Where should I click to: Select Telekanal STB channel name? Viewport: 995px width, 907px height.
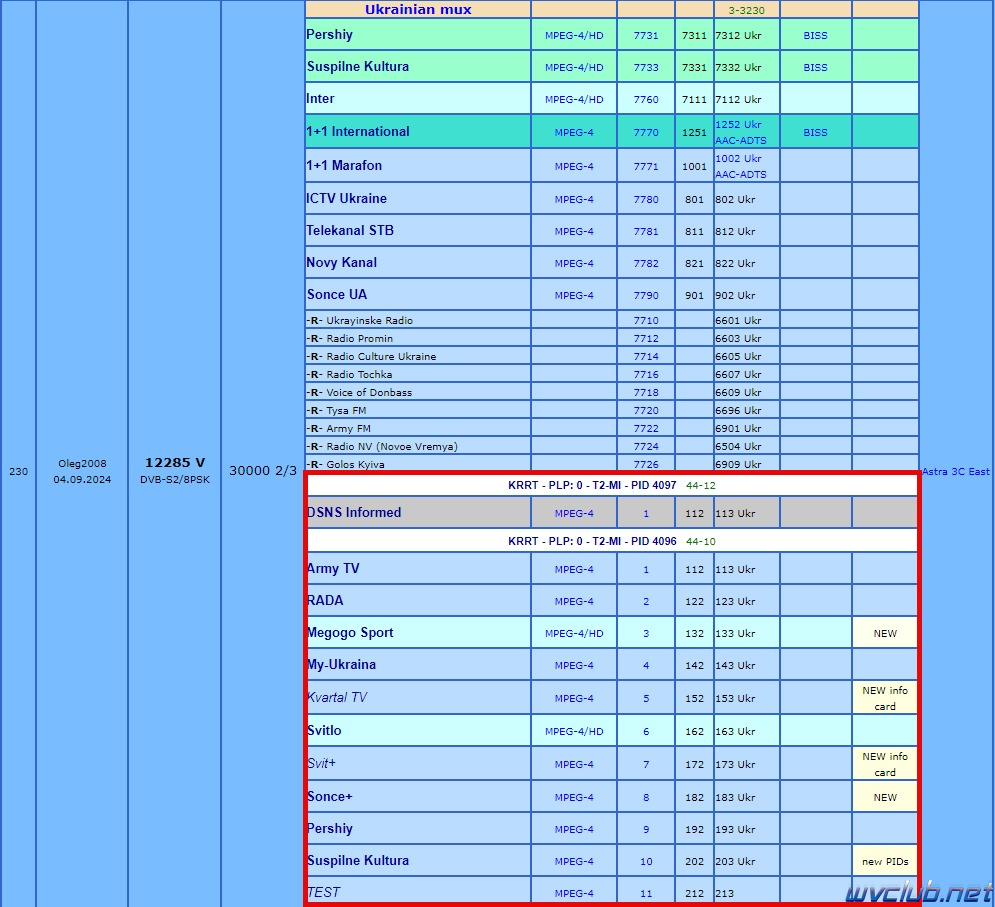(350, 231)
